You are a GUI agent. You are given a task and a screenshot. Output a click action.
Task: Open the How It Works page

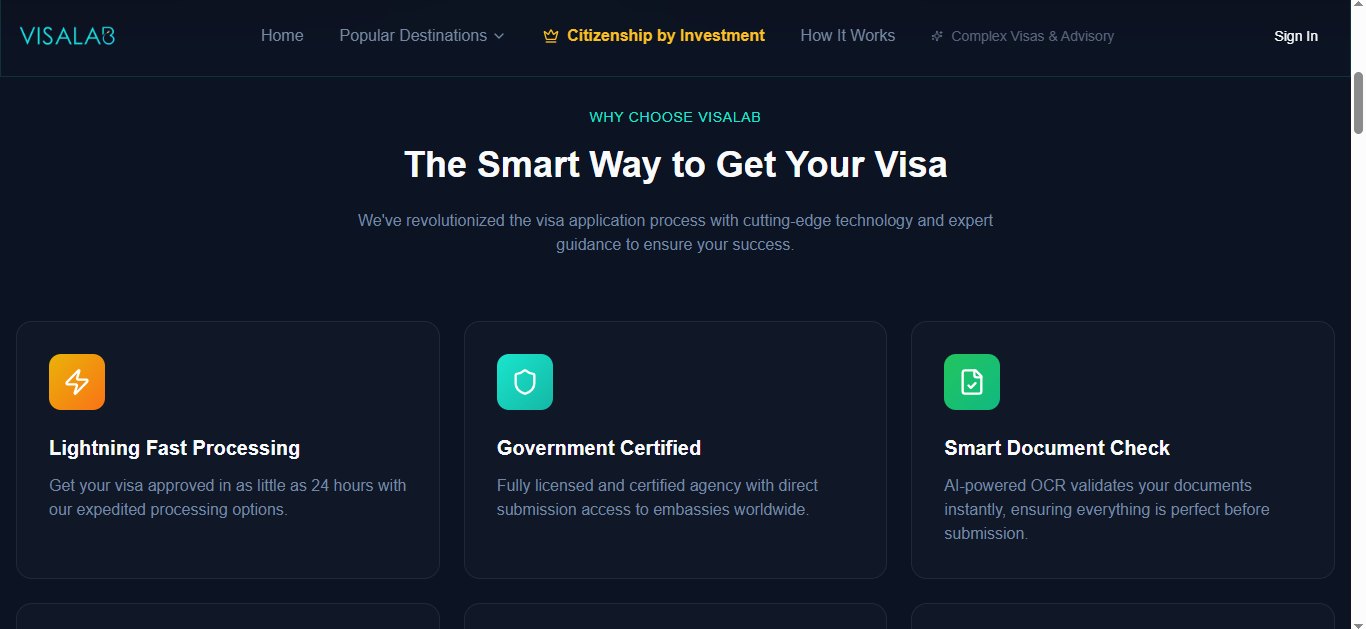tap(848, 36)
